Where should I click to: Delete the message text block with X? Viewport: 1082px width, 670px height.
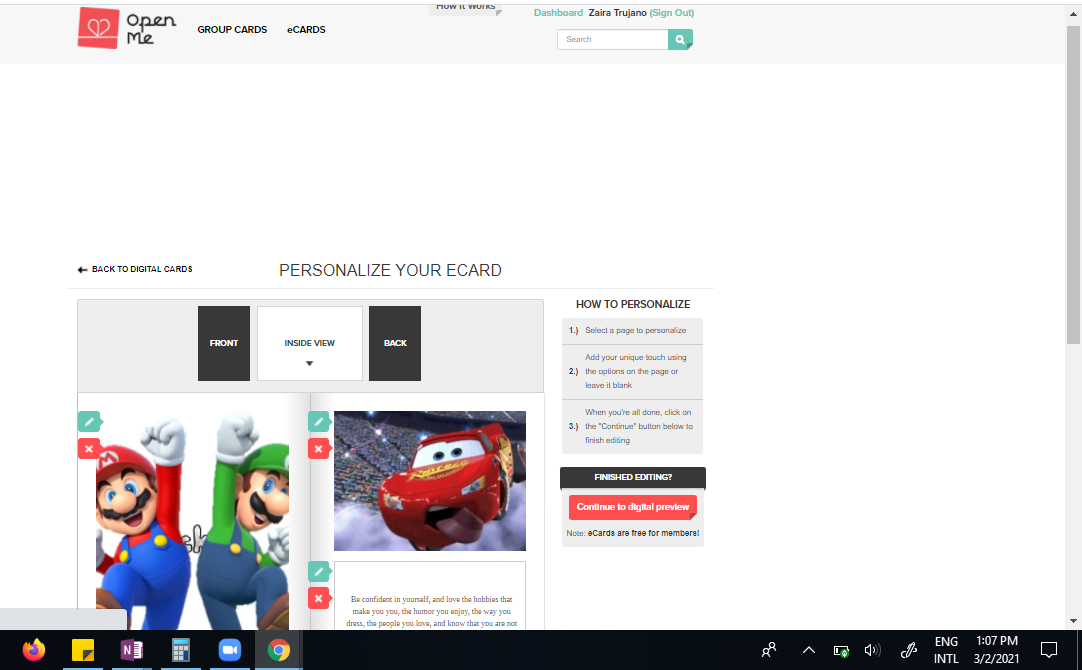(x=319, y=598)
